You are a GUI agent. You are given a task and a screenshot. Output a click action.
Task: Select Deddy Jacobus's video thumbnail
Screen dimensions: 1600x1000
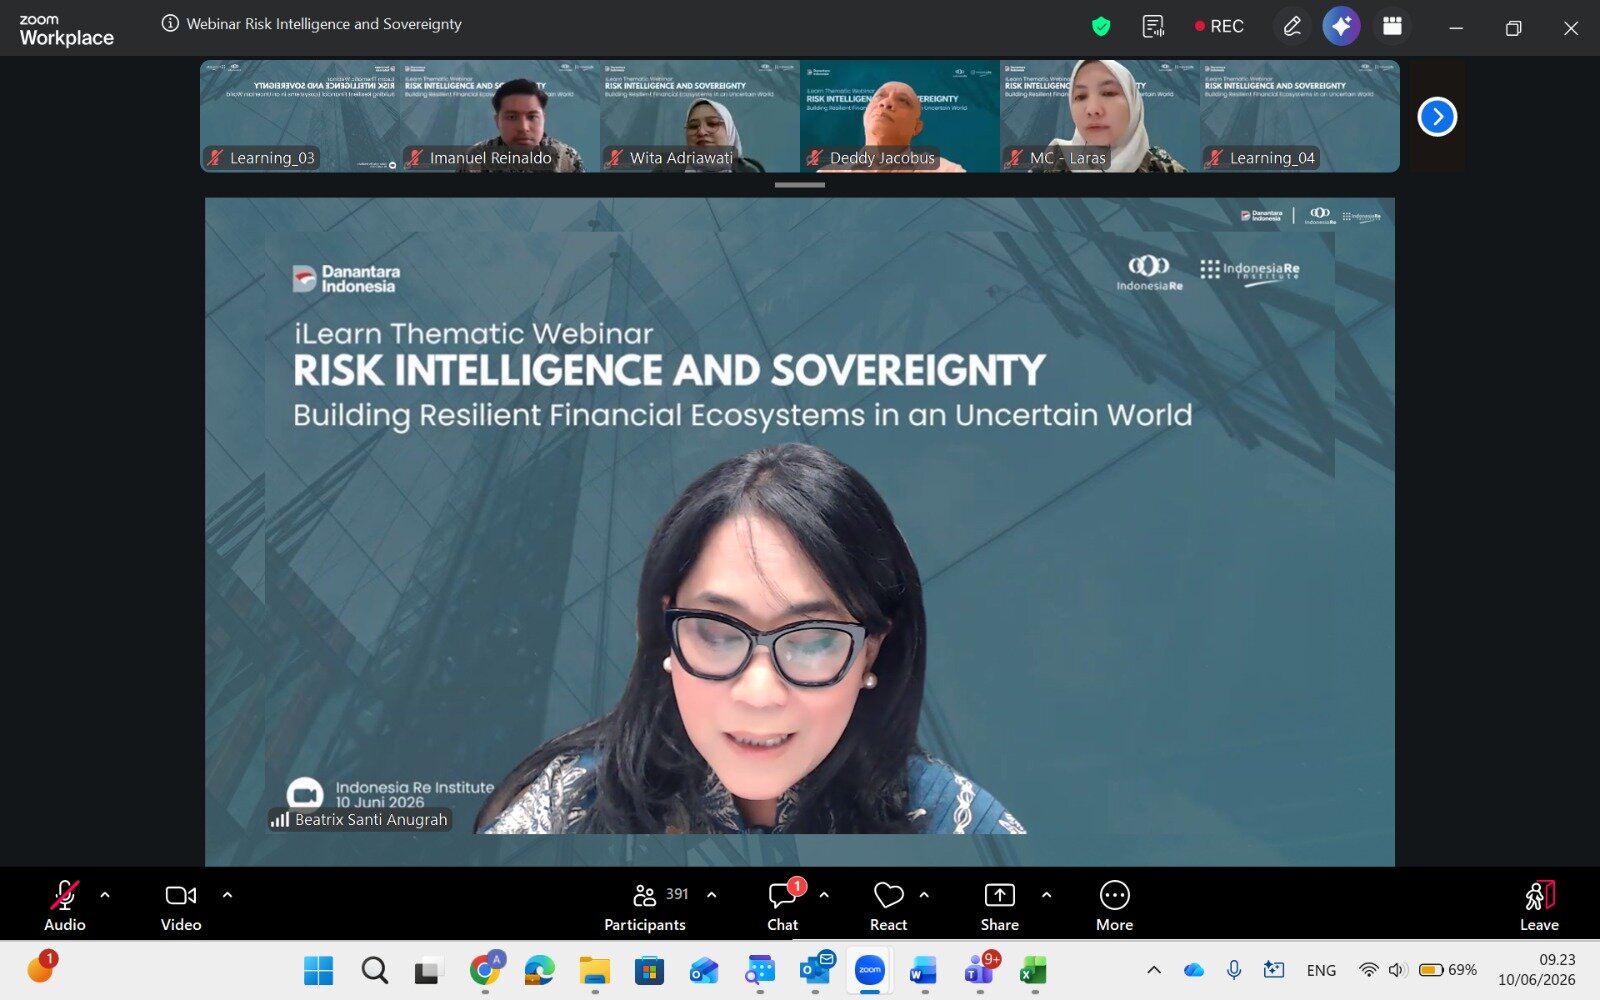click(900, 116)
